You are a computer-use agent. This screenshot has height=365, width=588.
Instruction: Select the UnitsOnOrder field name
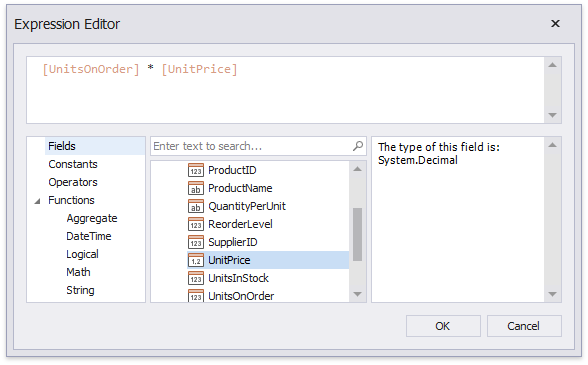click(241, 296)
